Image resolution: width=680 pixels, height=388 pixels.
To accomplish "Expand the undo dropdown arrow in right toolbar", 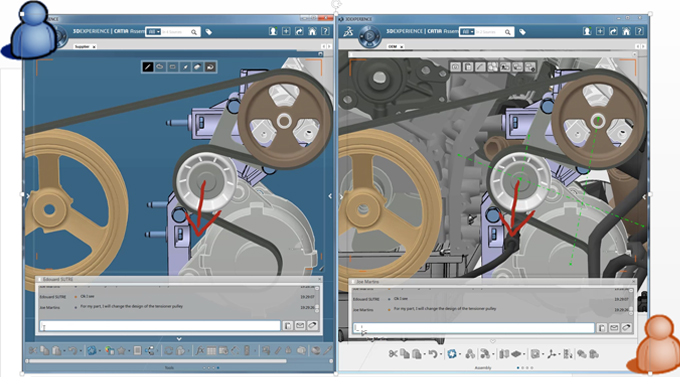I will tap(441, 355).
